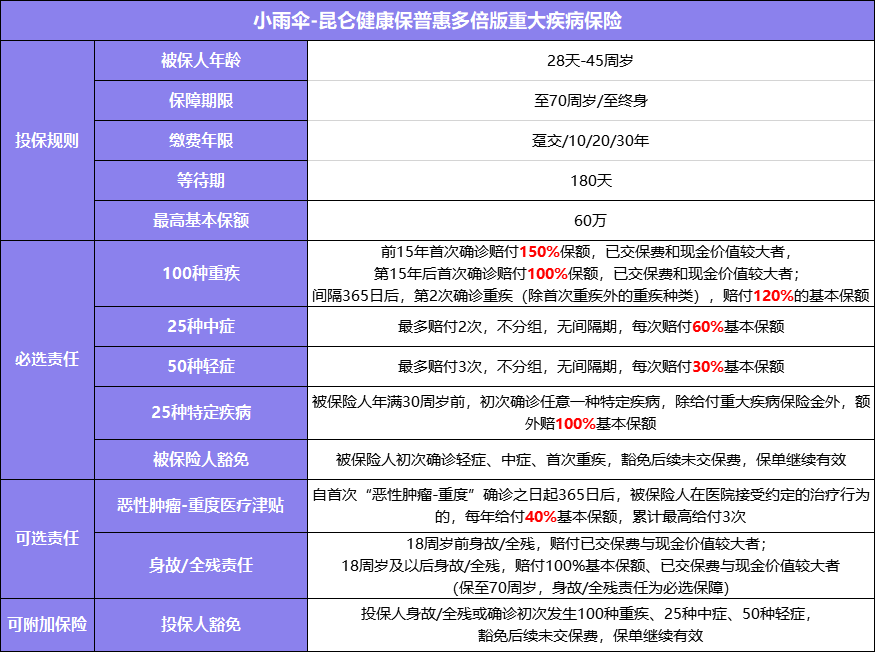Click the 被保人年龄 label cell
The width and height of the screenshot is (875, 653).
tap(201, 60)
